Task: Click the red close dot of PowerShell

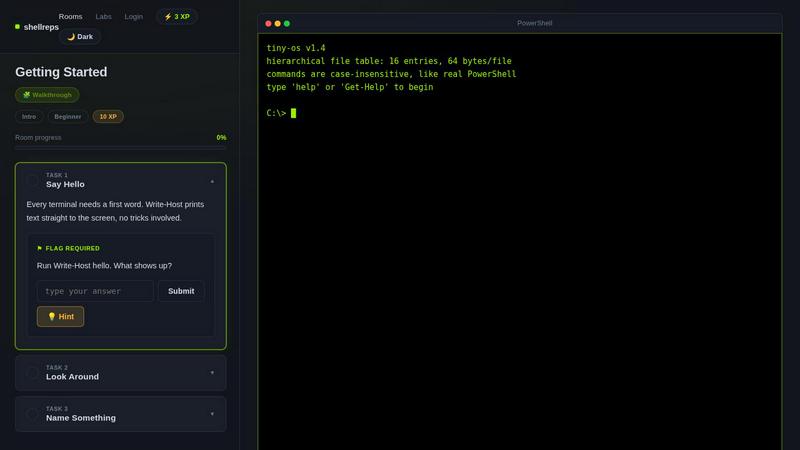Action: click(x=268, y=23)
